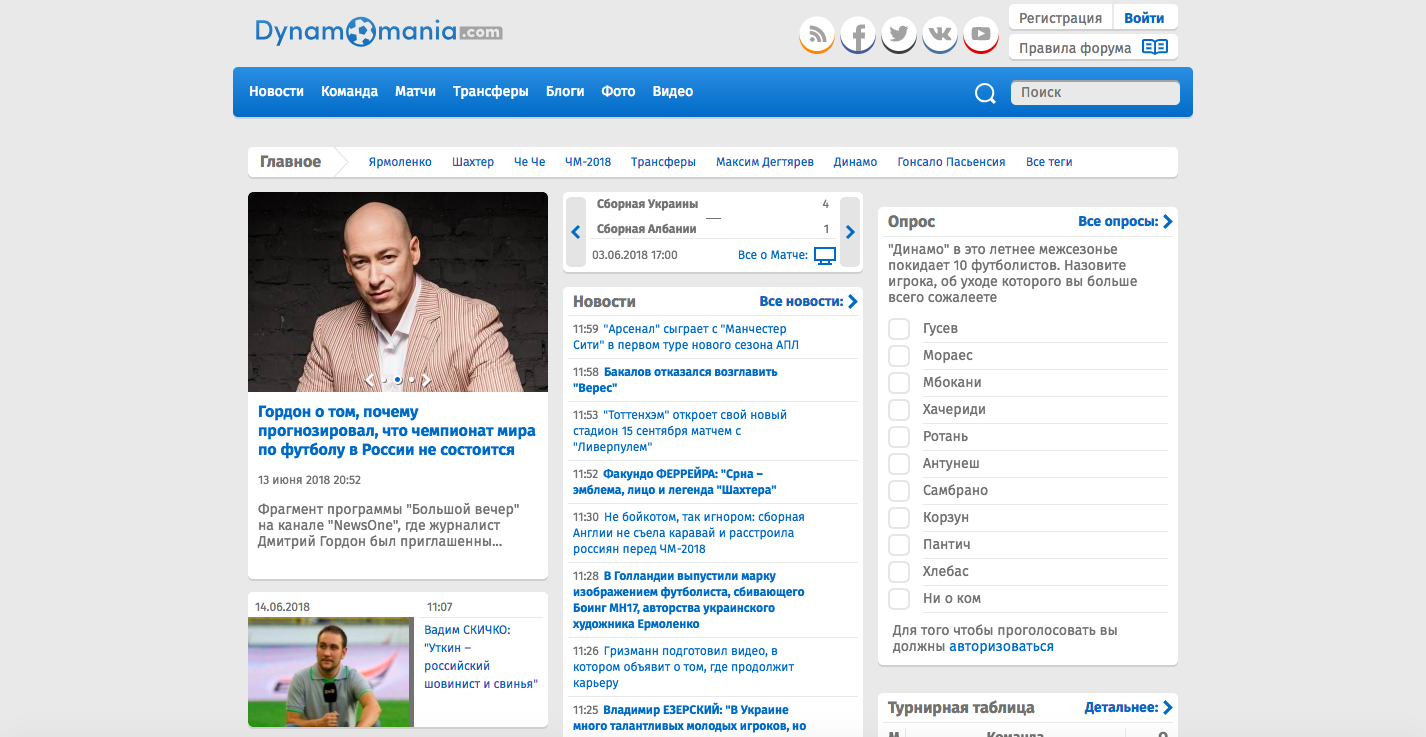
Task: Open the RSS feed icon
Action: pyautogui.click(x=817, y=35)
